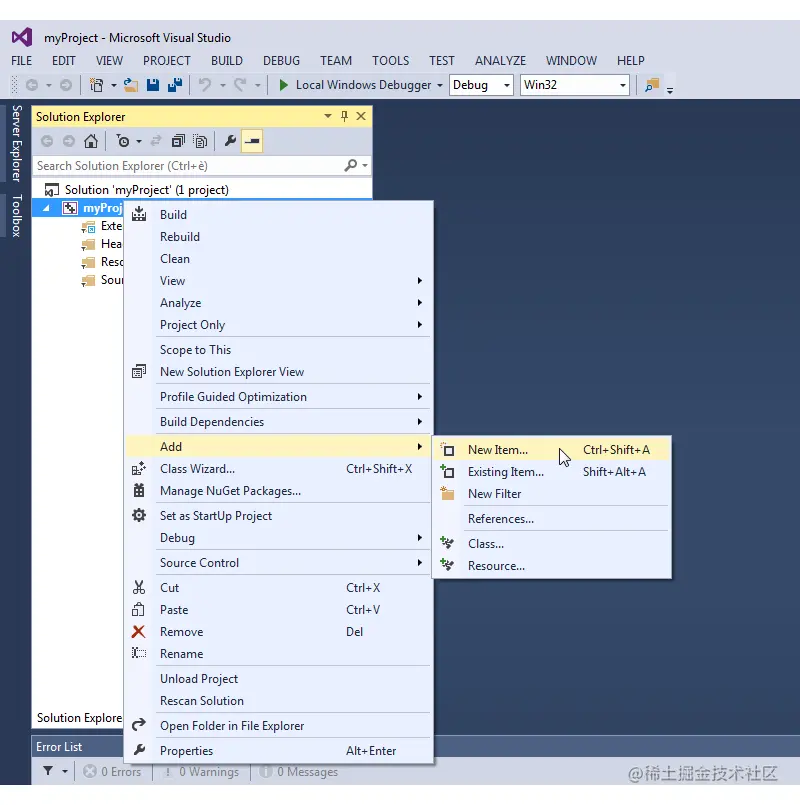Collapse the myProject tree node
The height and width of the screenshot is (805, 800).
click(46, 208)
